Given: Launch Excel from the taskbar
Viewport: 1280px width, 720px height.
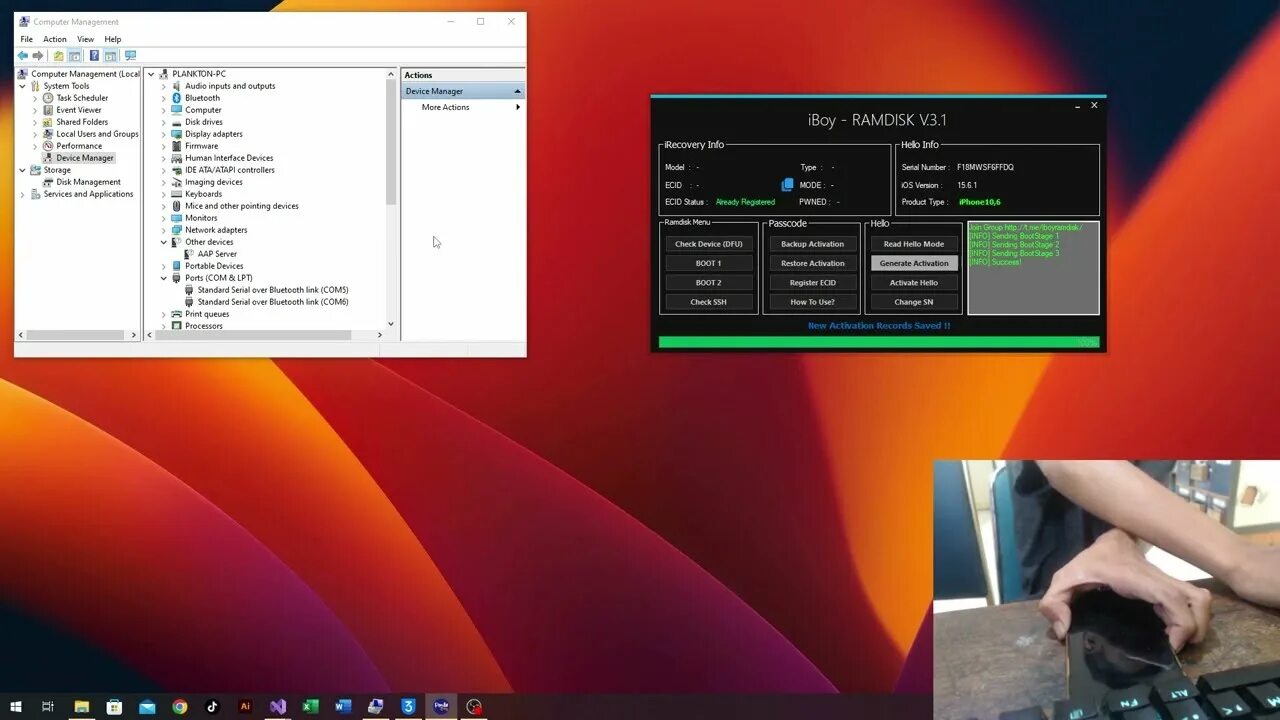Looking at the screenshot, I should pos(310,706).
